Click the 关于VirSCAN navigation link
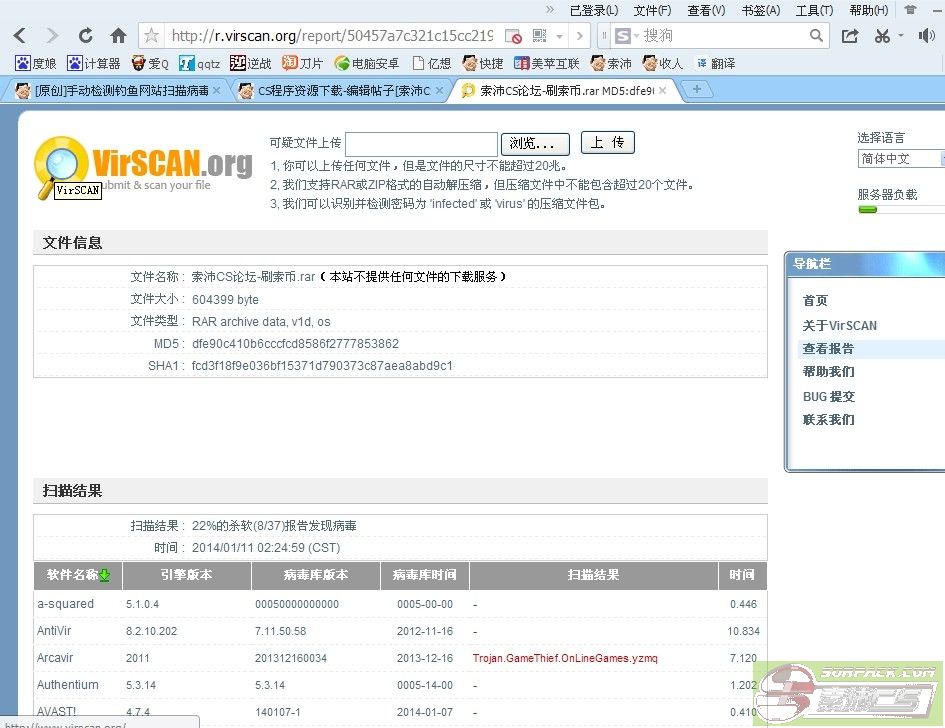The height and width of the screenshot is (728, 945). tap(839, 325)
